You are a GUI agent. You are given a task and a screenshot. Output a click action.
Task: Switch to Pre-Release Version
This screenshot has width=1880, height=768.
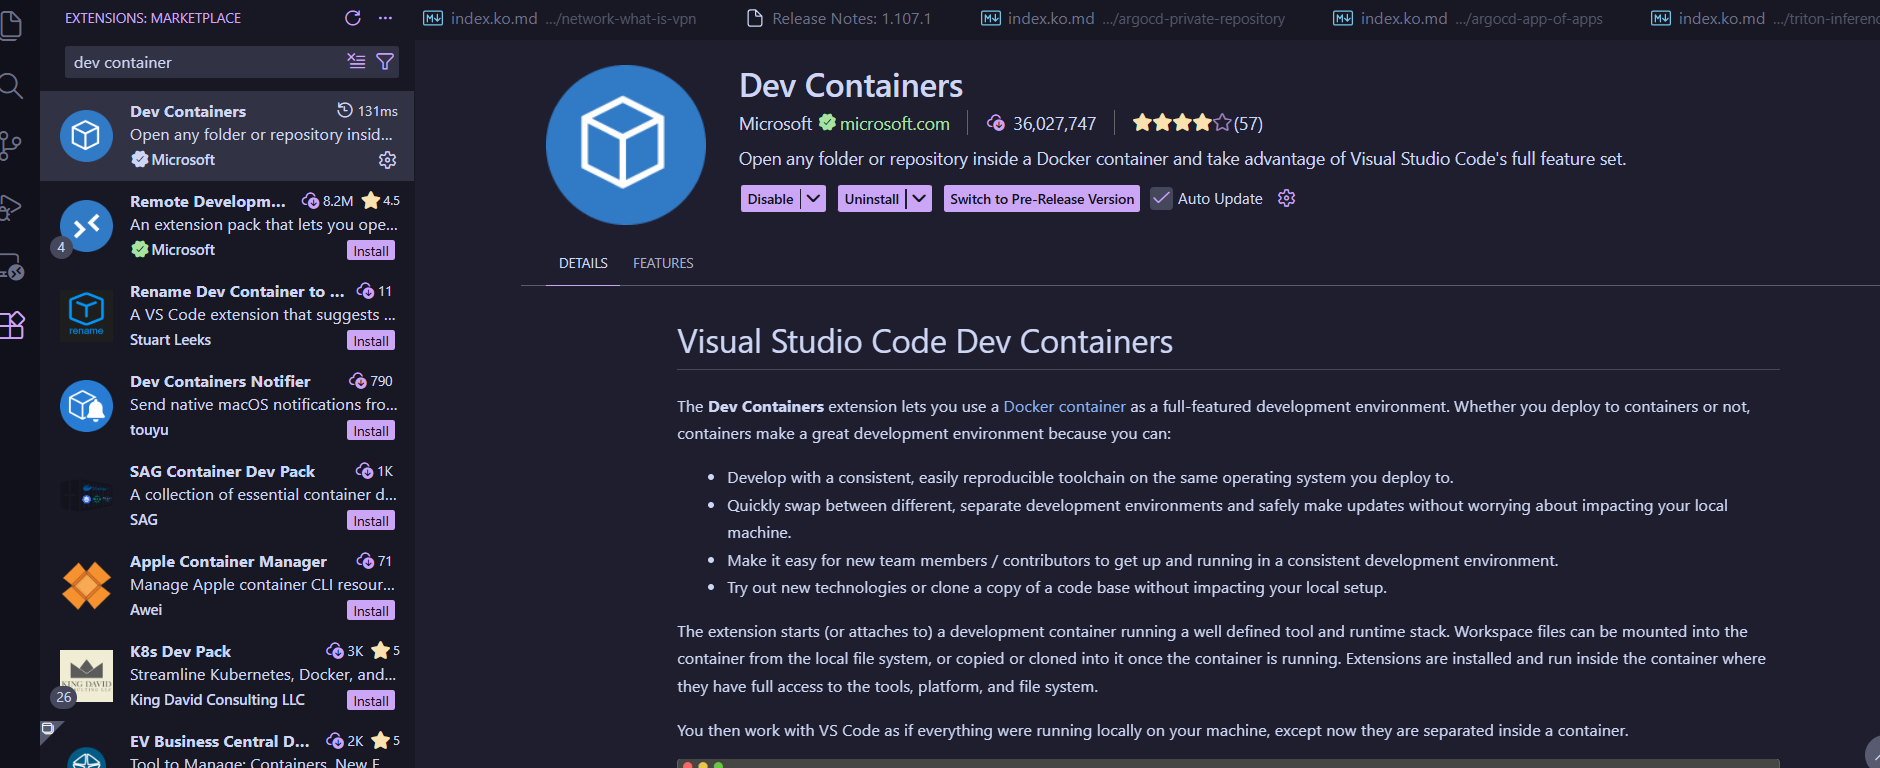coord(1042,198)
